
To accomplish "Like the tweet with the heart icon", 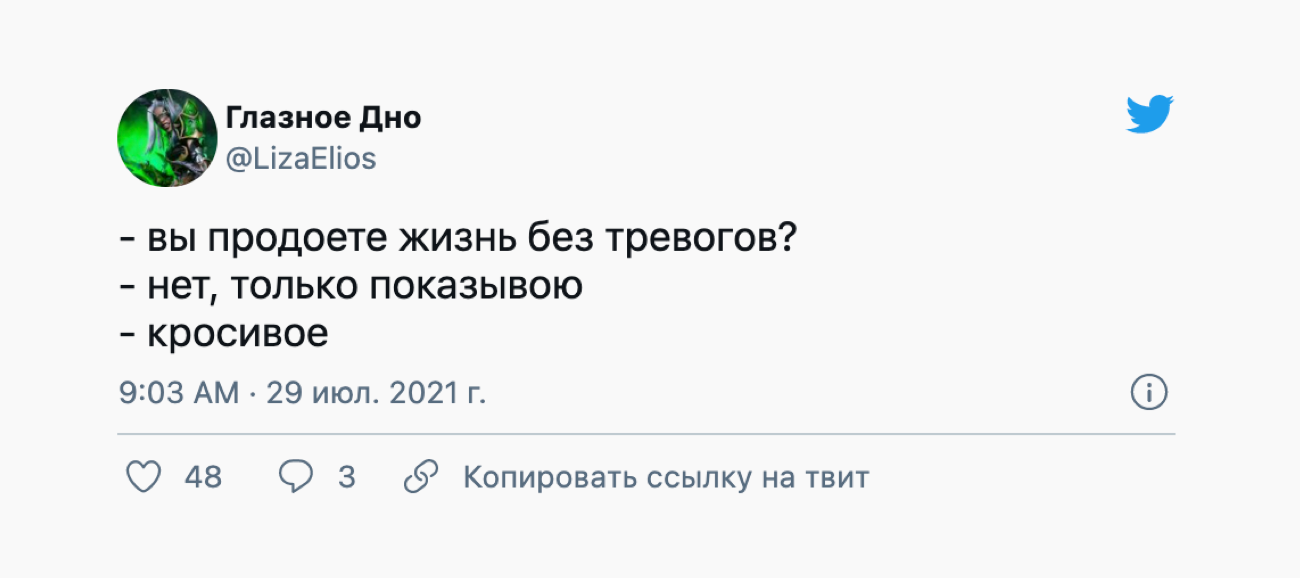I will 145,477.
